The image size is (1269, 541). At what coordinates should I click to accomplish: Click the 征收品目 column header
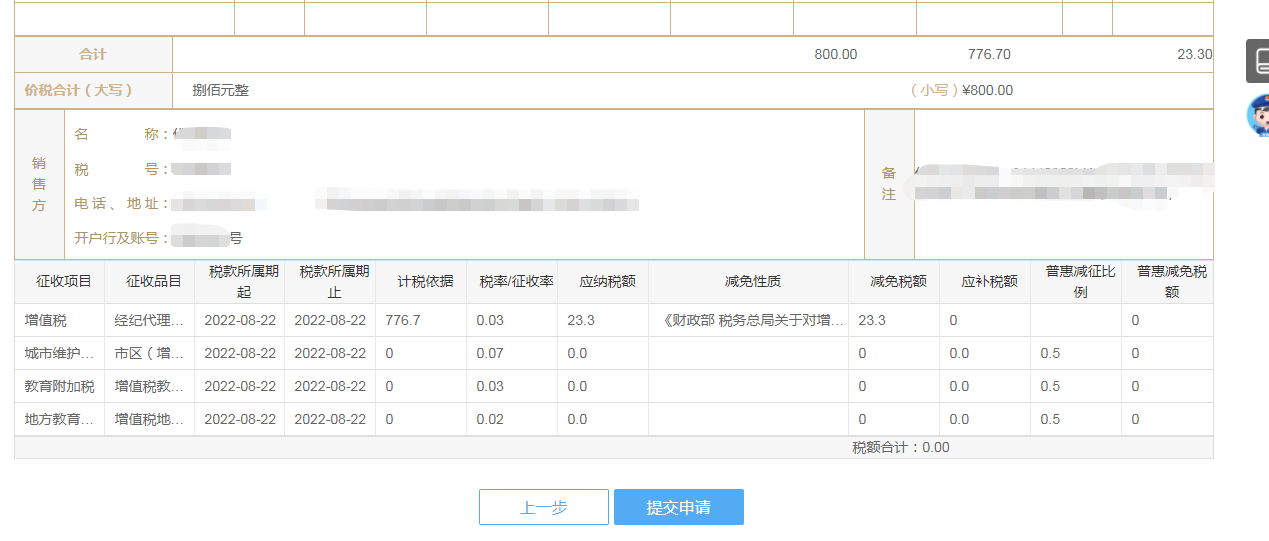pos(150,282)
